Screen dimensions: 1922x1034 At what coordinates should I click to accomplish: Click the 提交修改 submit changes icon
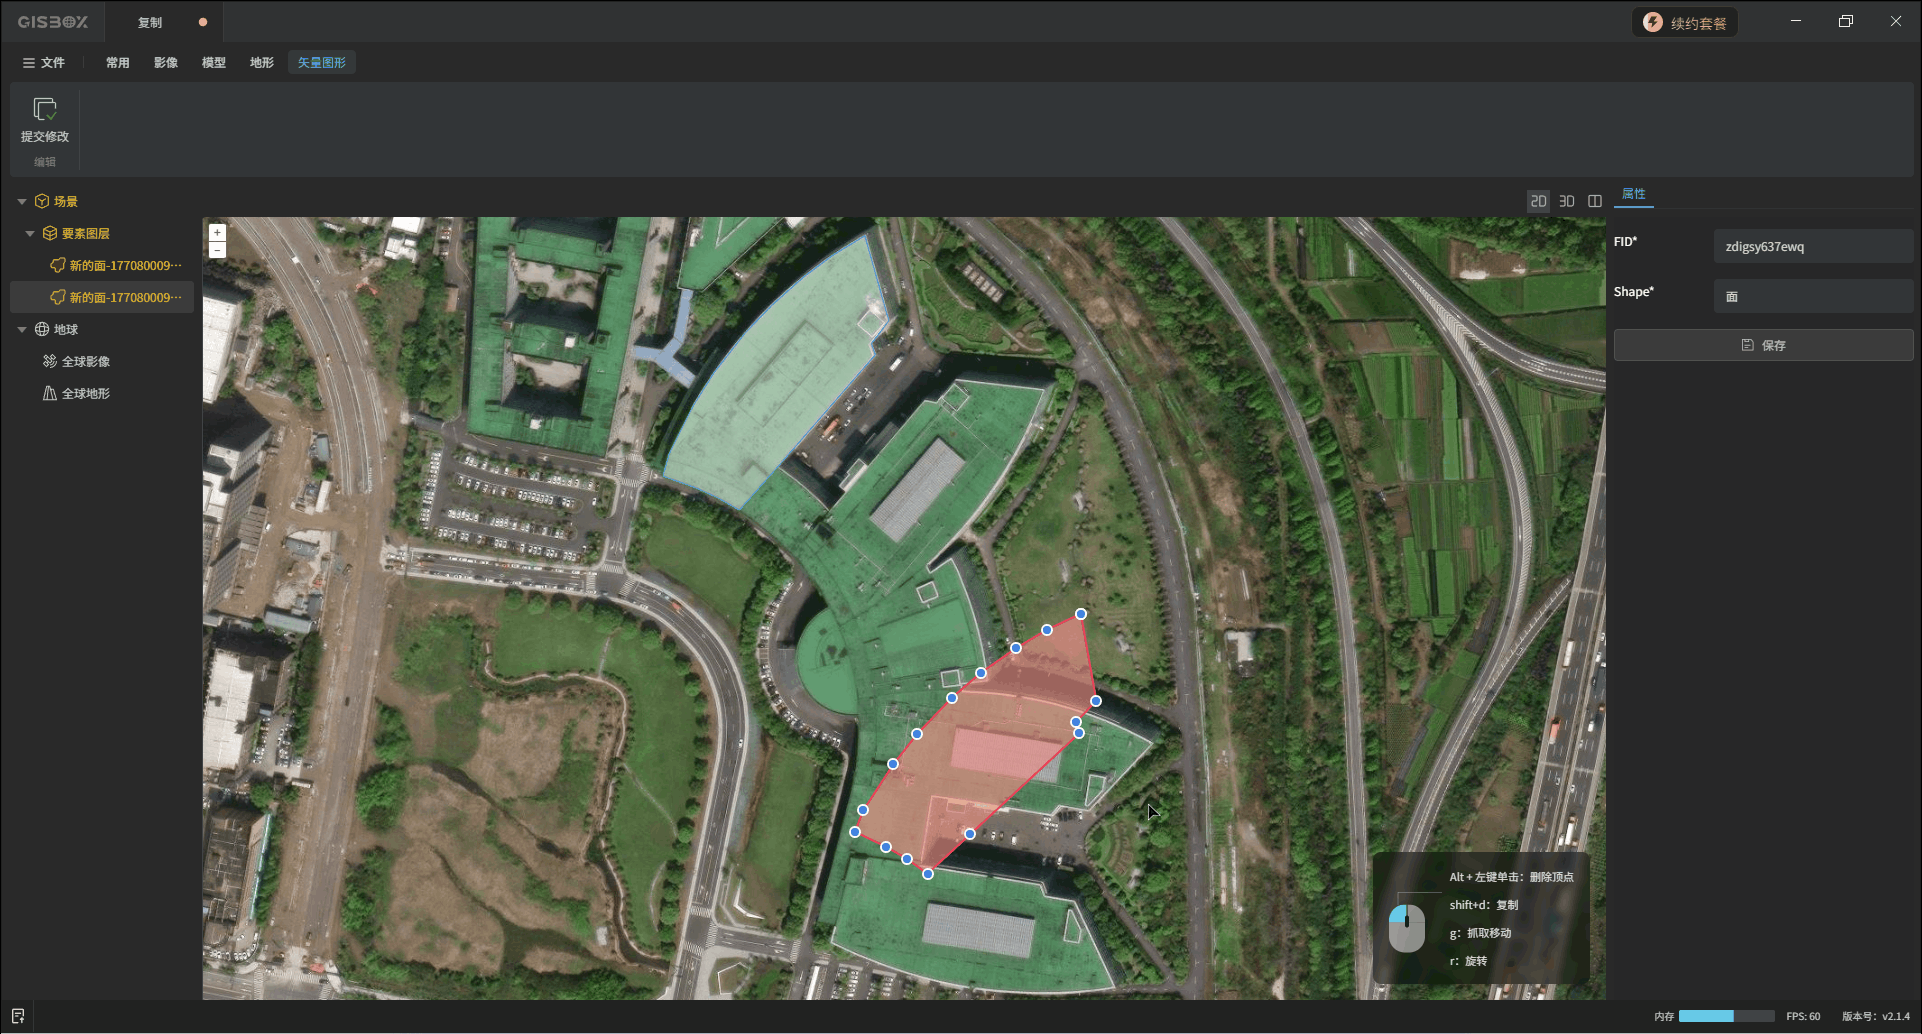[x=45, y=109]
